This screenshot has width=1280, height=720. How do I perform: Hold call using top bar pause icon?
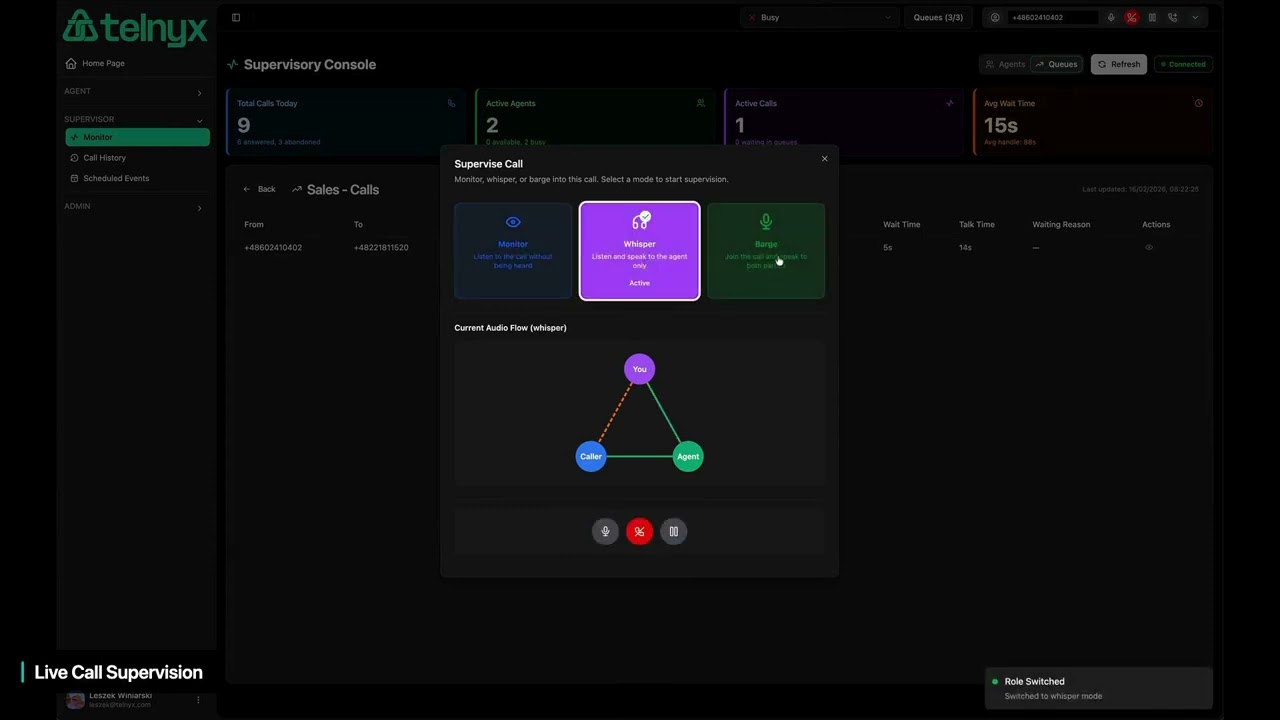click(x=1152, y=17)
